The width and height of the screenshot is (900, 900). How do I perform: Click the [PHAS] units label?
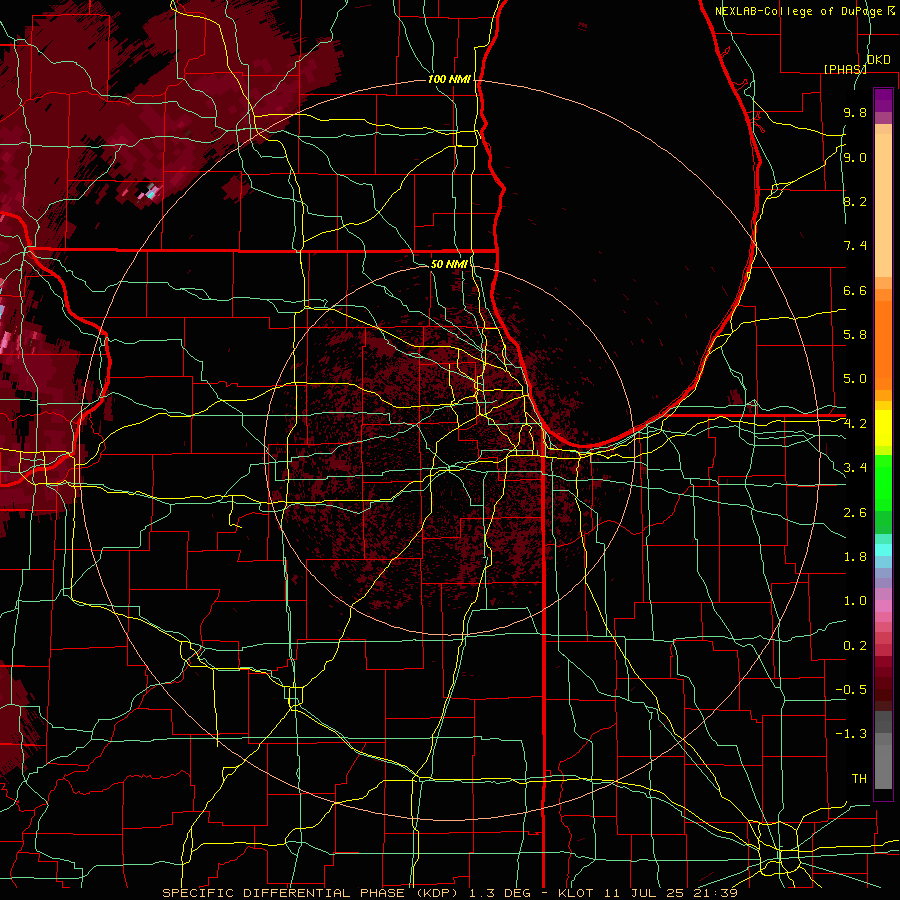coord(845,69)
